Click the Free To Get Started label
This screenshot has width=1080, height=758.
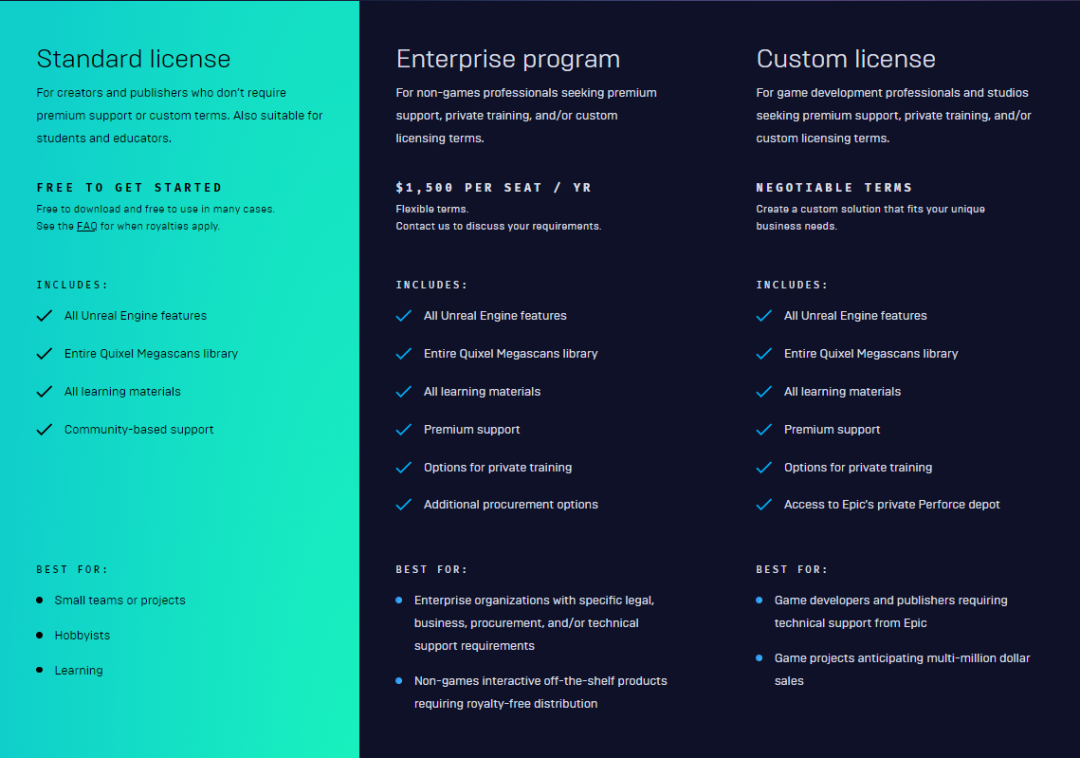129,188
